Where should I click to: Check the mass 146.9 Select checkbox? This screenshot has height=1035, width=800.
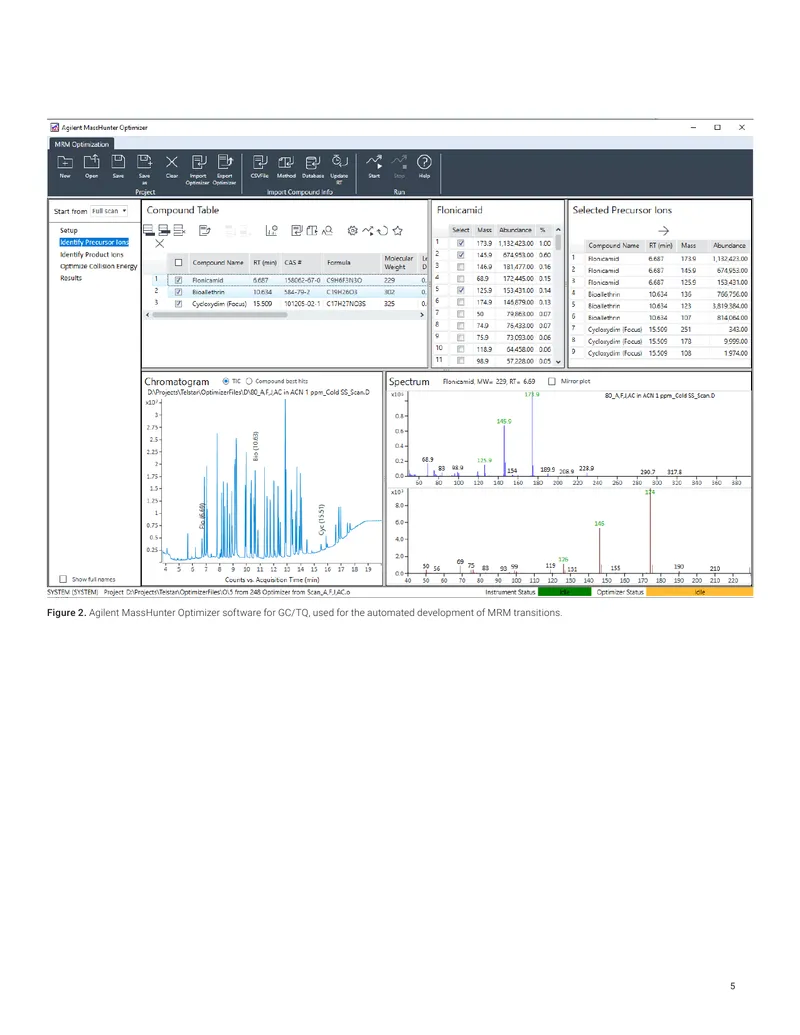(x=461, y=267)
